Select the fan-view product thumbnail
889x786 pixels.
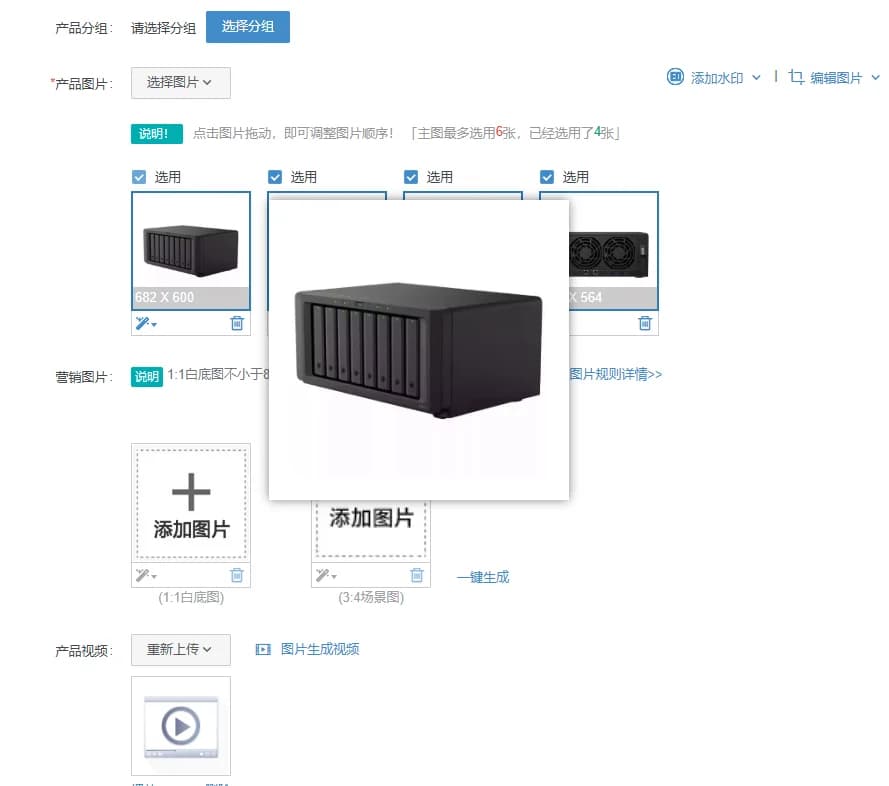point(613,251)
